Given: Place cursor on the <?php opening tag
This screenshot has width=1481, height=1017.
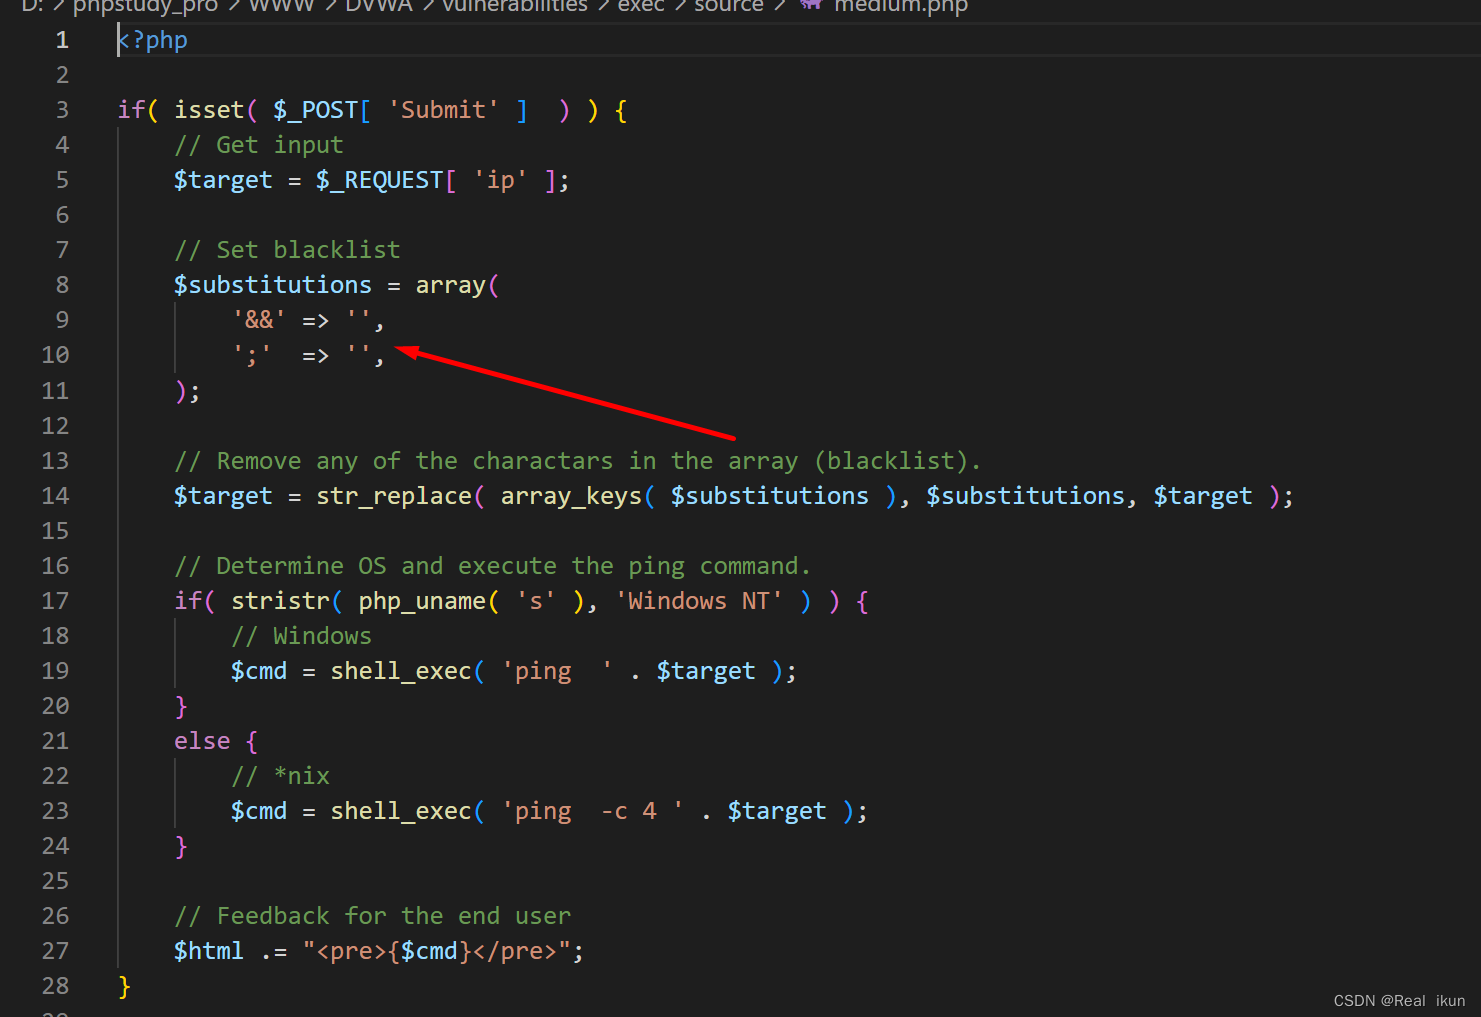Looking at the screenshot, I should (153, 40).
